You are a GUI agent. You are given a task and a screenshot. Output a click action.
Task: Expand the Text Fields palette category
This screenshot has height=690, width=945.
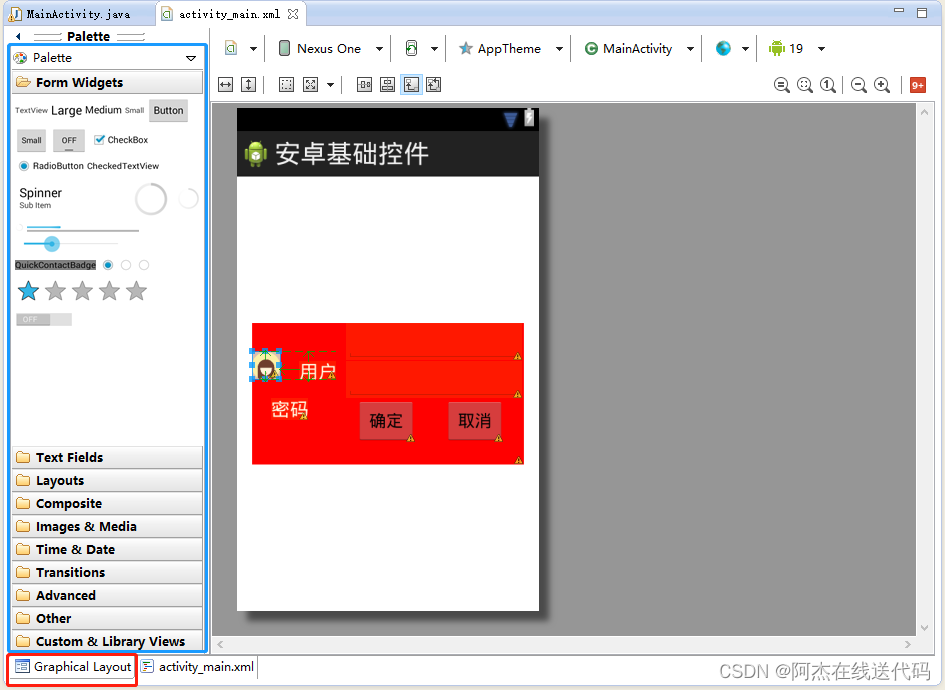[107, 457]
